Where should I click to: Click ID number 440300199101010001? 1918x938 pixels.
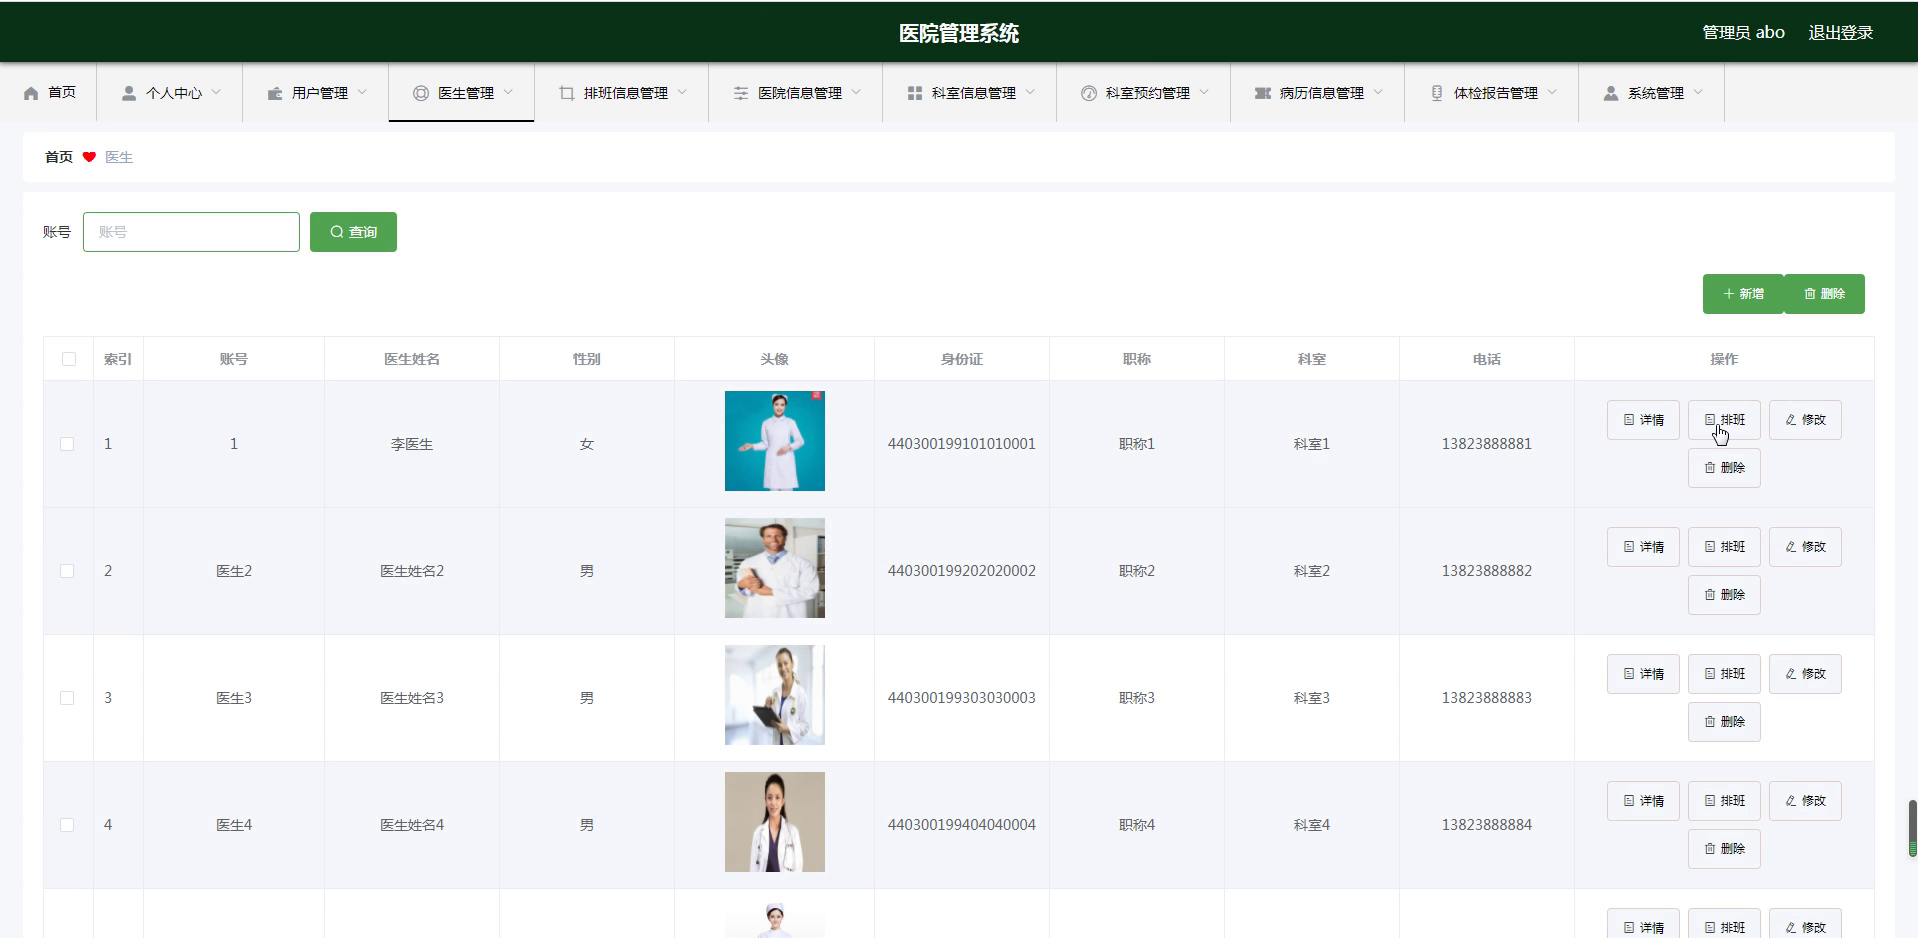[x=962, y=444]
